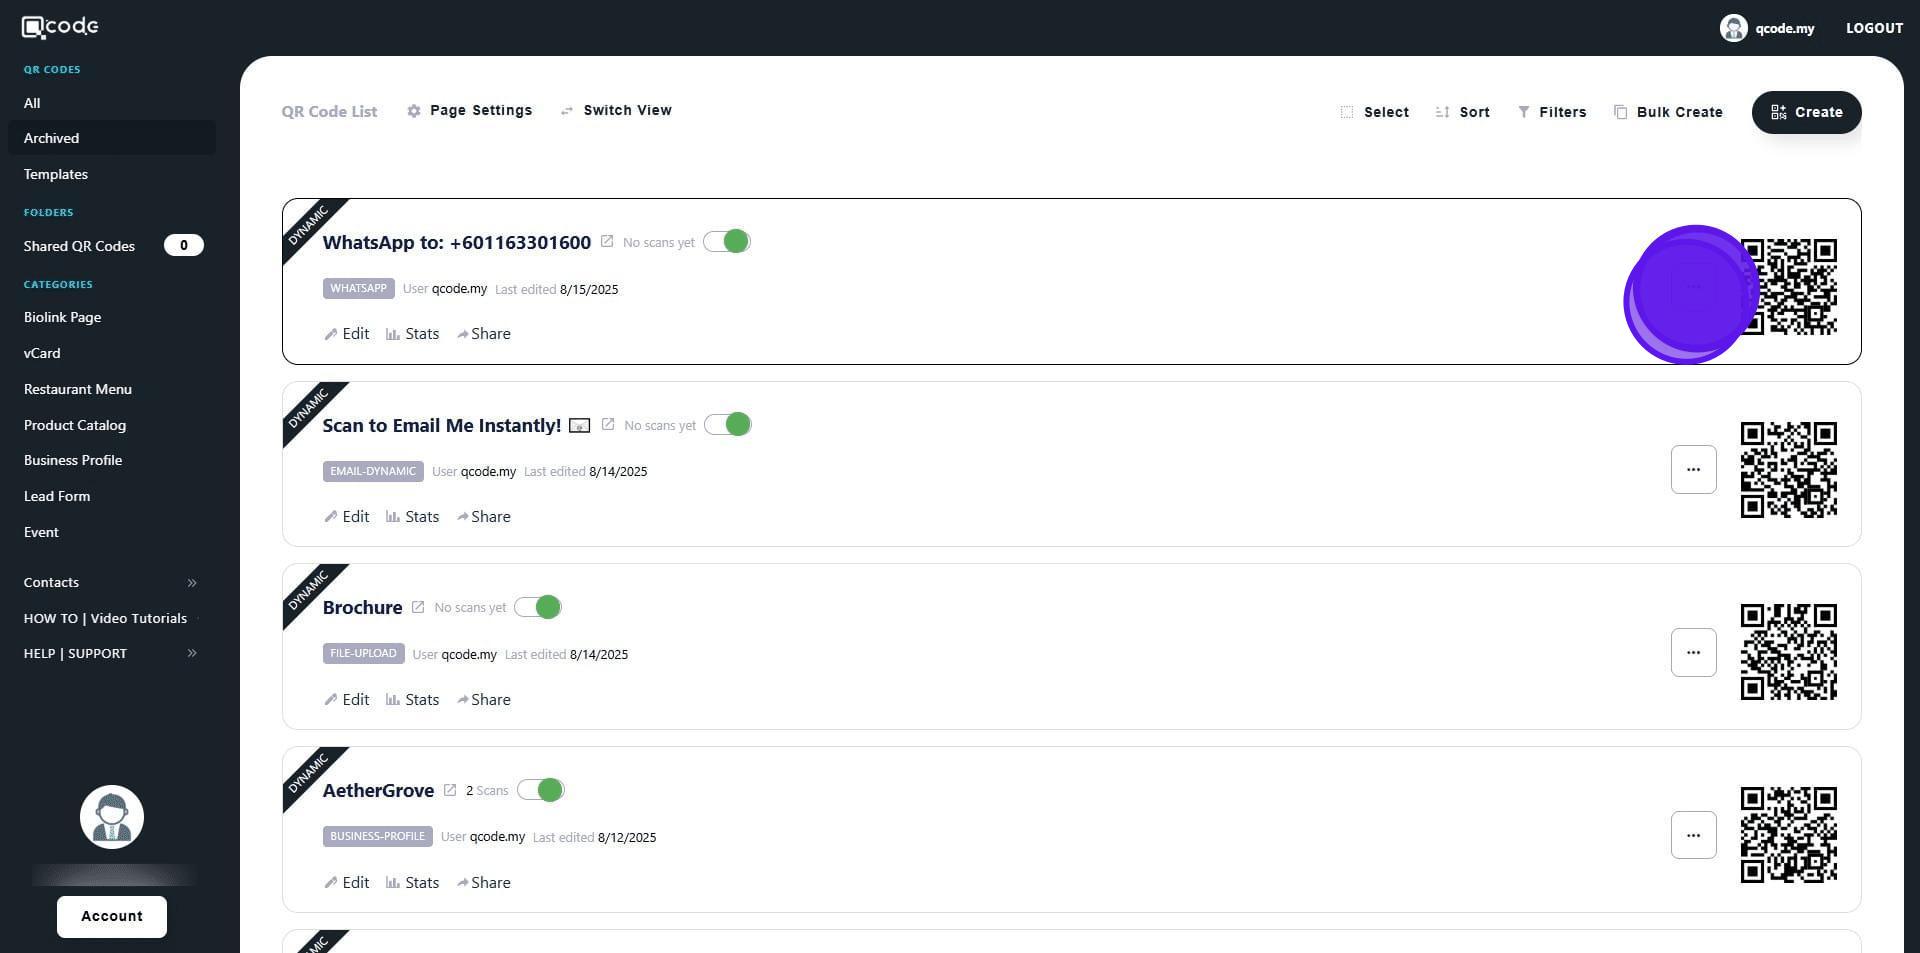Open the more options menu for AetherGrove
Screen dimensions: 1920x953
click(1693, 835)
